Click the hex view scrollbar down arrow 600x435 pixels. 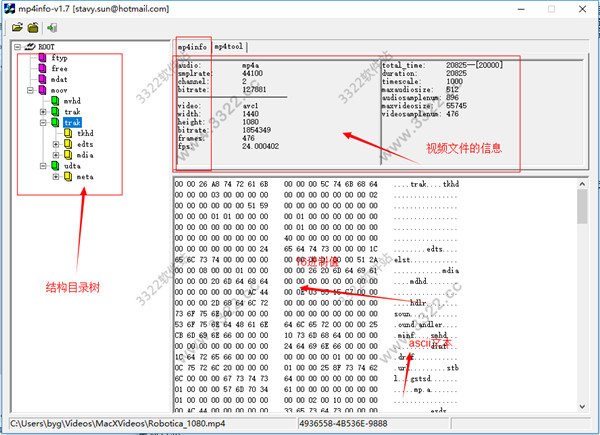[x=582, y=407]
